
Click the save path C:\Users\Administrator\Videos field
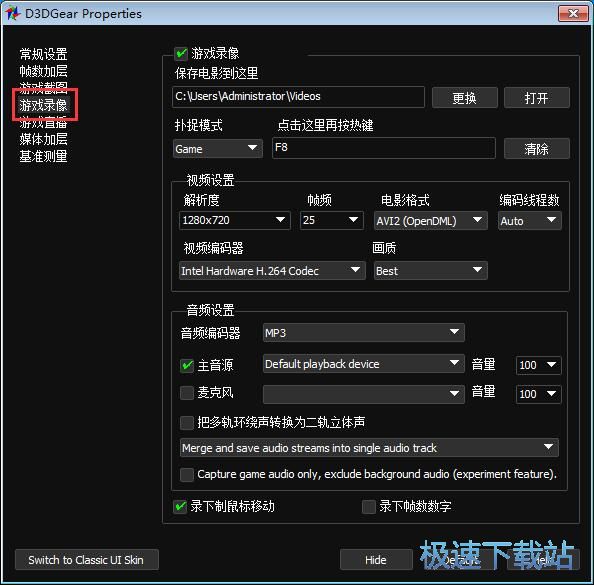[x=298, y=97]
